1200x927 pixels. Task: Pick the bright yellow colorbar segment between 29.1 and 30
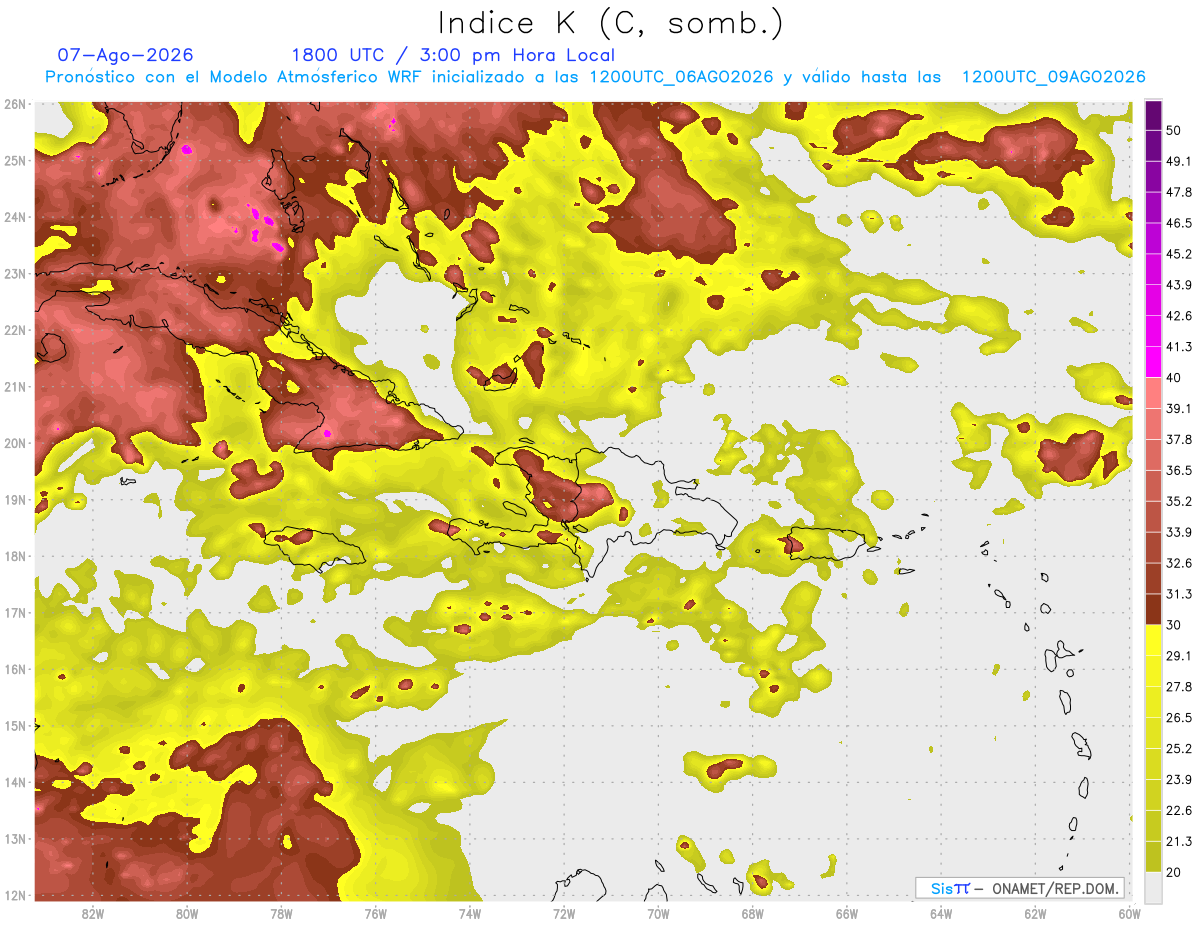pyautogui.click(x=1153, y=640)
